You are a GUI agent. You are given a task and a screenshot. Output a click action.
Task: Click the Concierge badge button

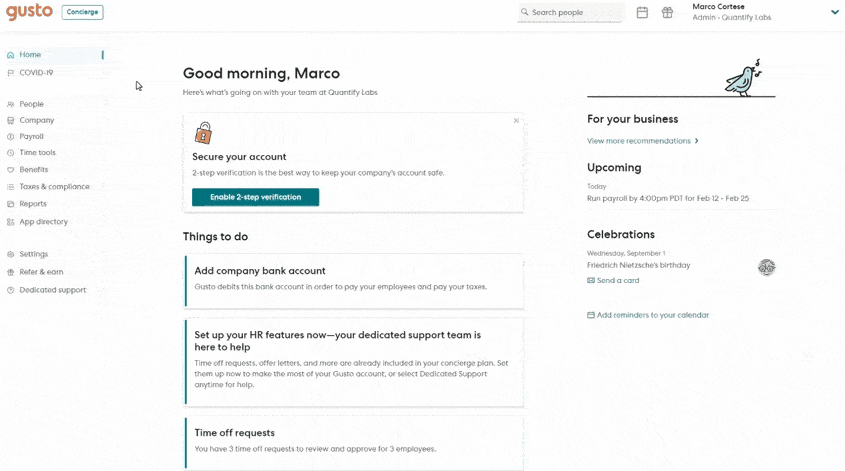coord(82,12)
